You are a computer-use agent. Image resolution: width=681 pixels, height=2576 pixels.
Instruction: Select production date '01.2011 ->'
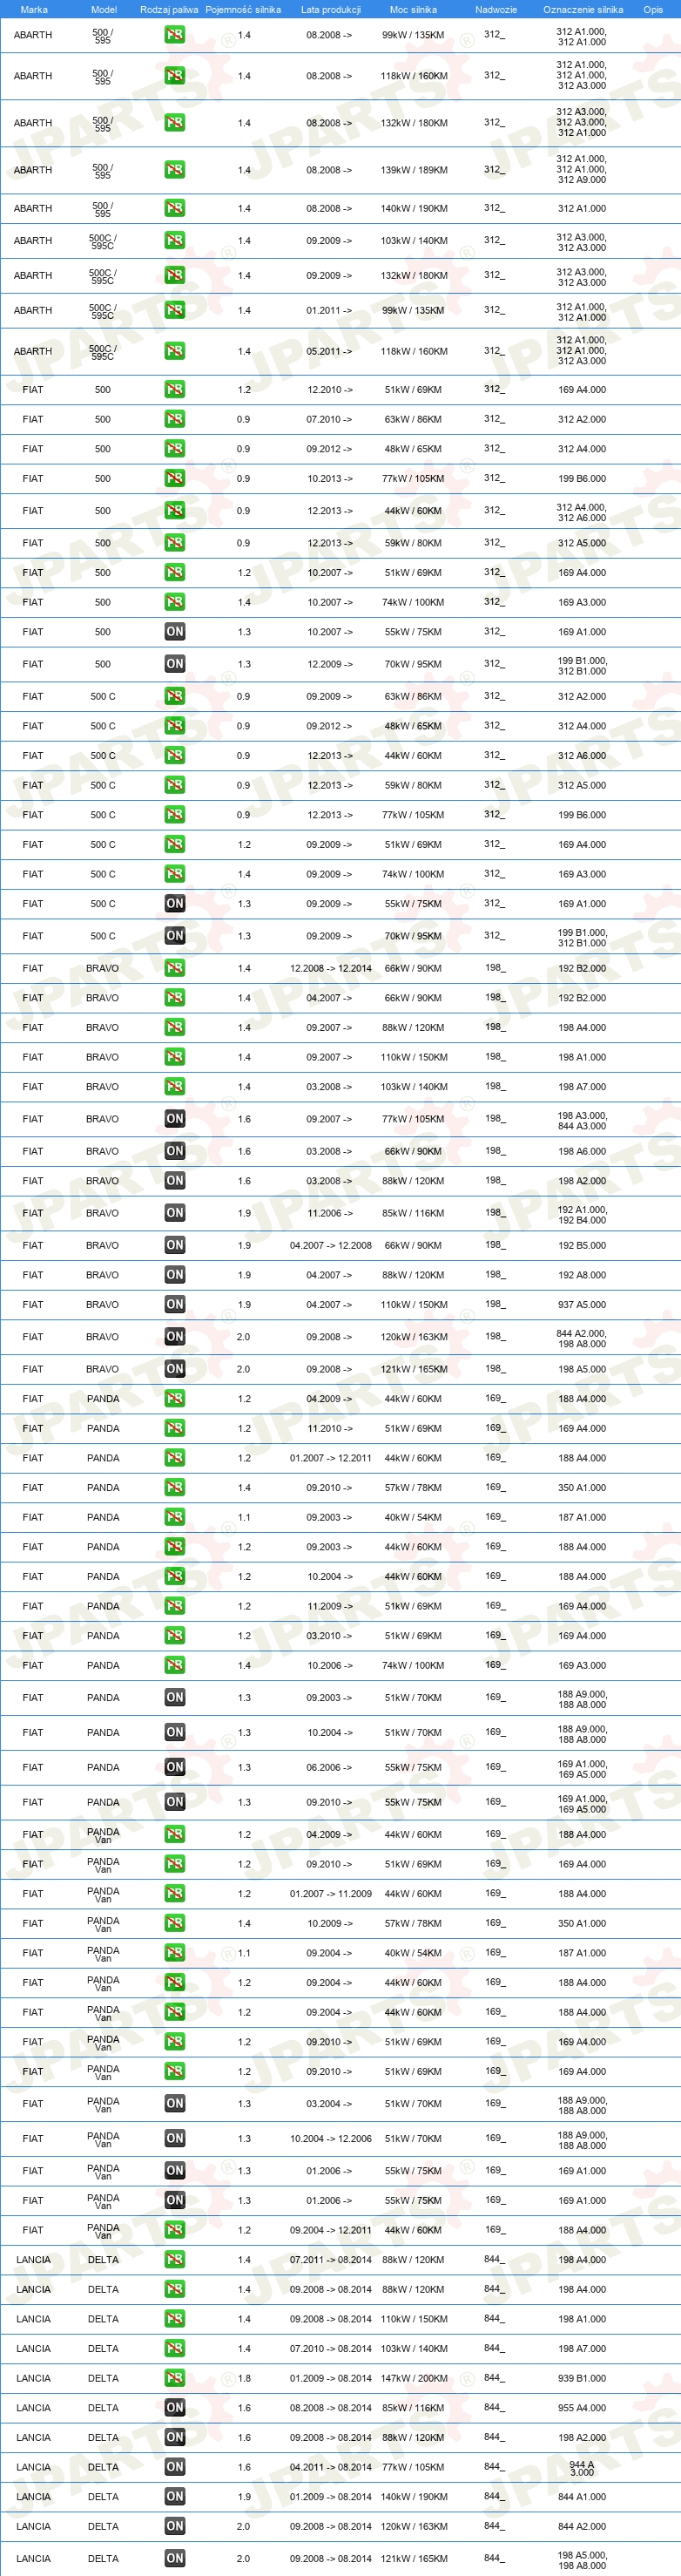(329, 311)
